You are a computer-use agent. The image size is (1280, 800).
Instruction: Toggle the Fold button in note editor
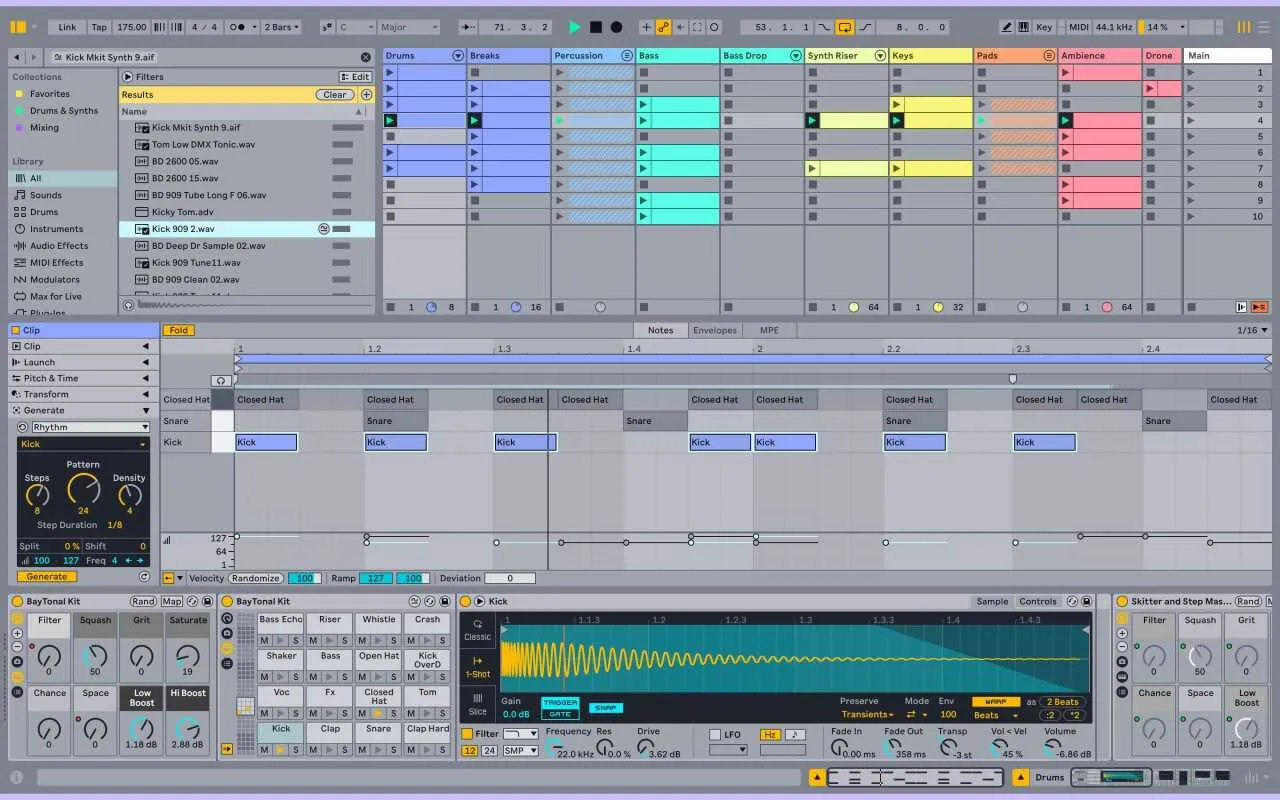click(178, 330)
